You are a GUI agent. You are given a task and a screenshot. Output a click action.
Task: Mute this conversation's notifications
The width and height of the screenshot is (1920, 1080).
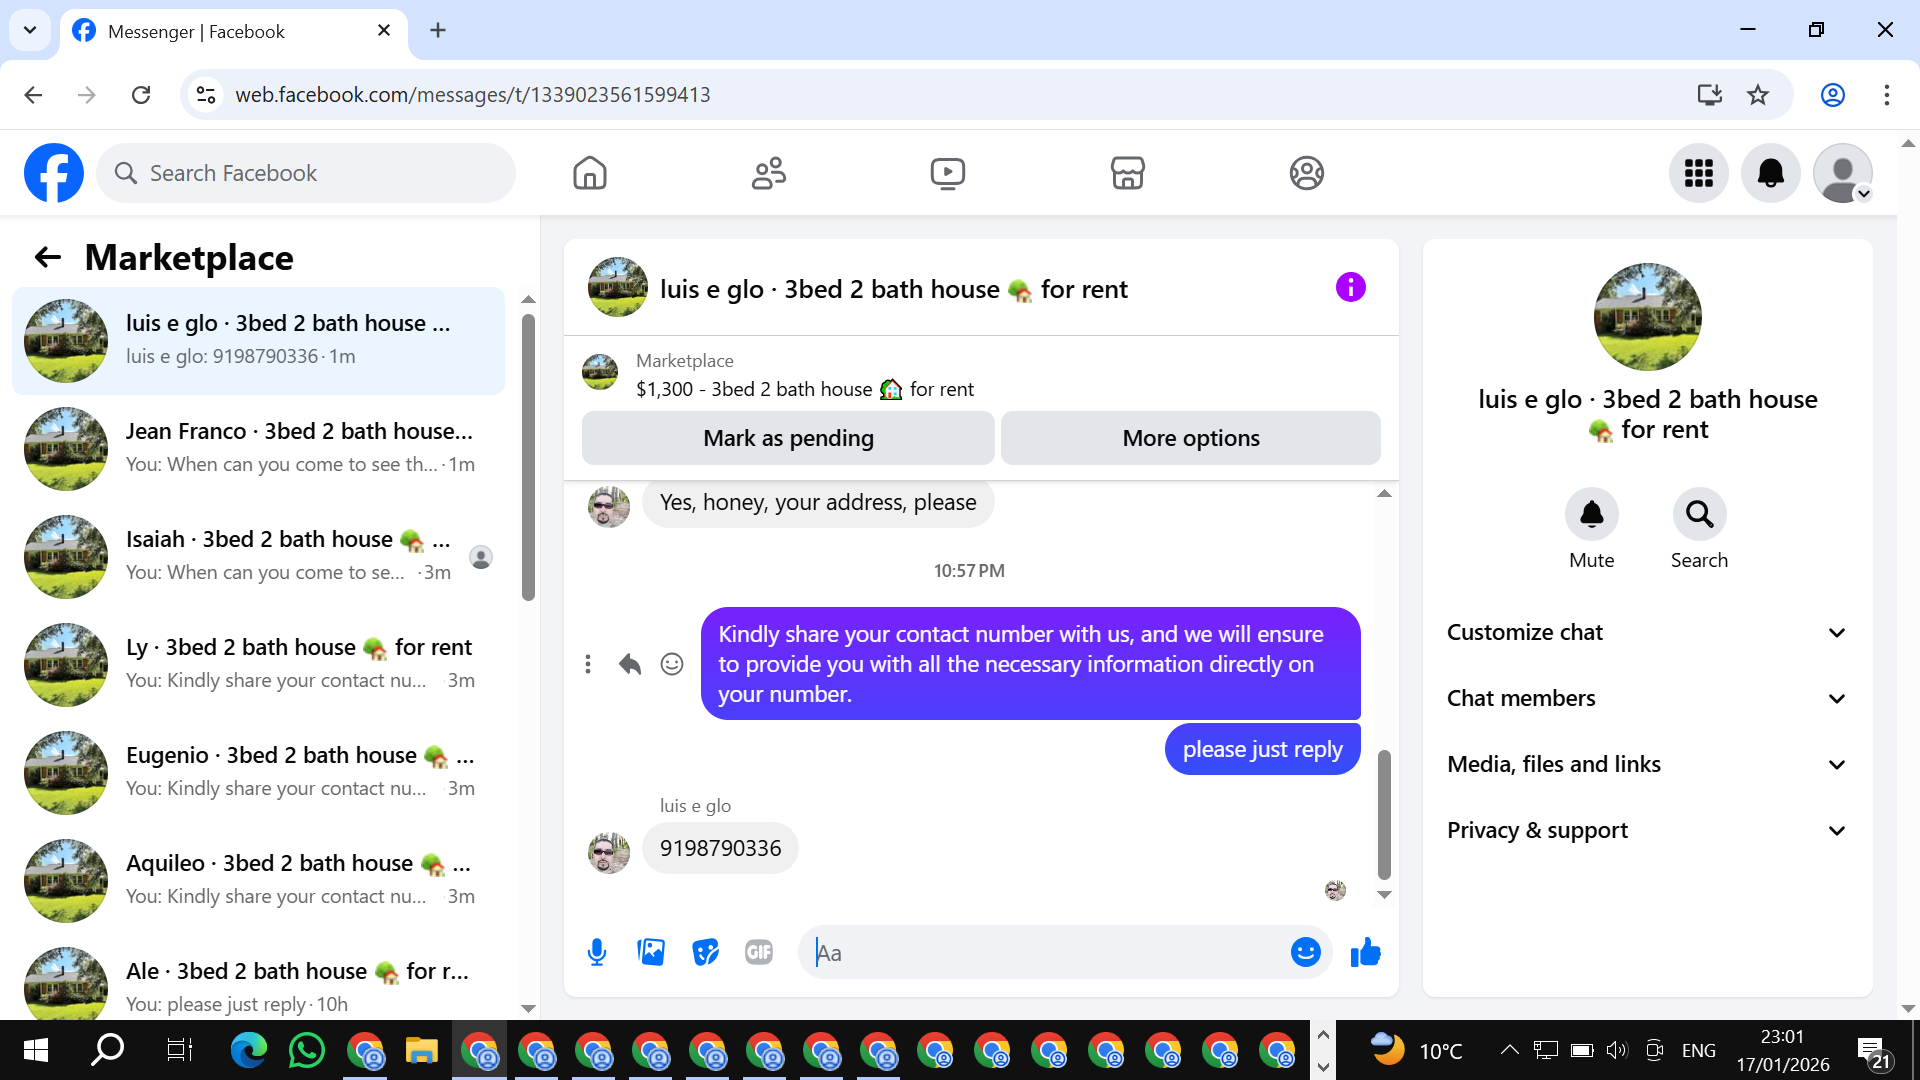tap(1591, 515)
